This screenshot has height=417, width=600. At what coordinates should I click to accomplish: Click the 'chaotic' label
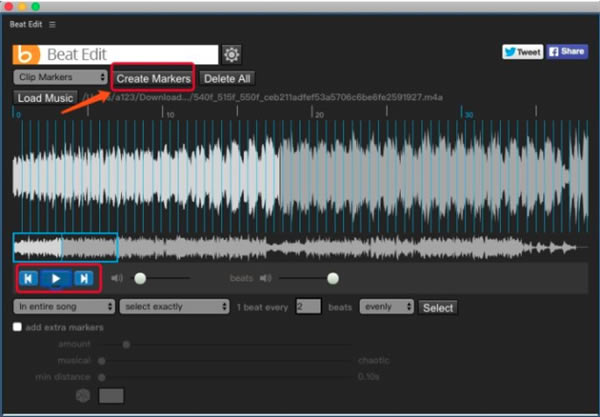click(x=374, y=360)
